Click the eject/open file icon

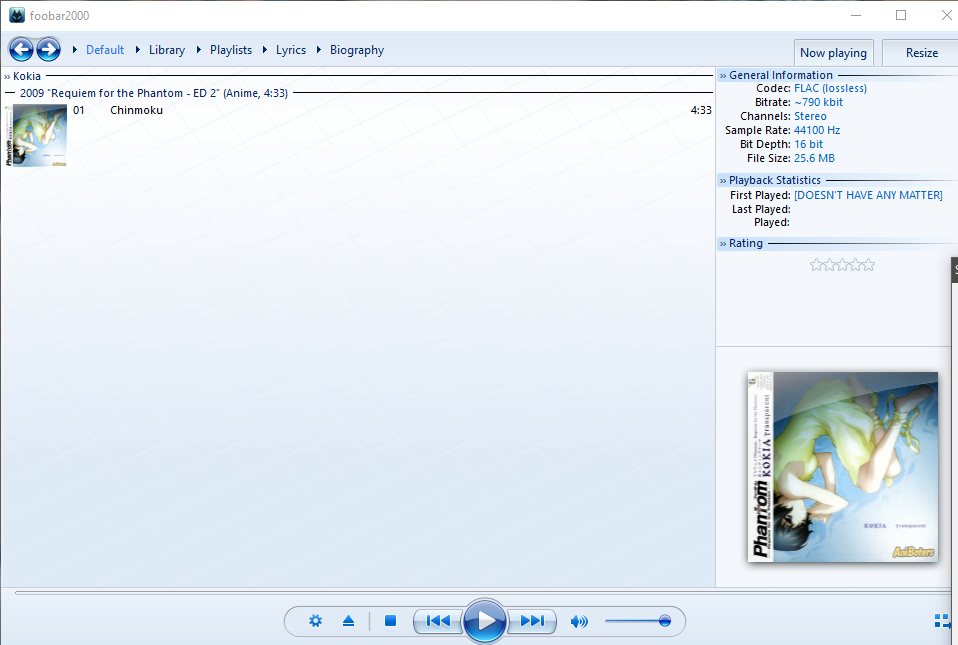(348, 621)
